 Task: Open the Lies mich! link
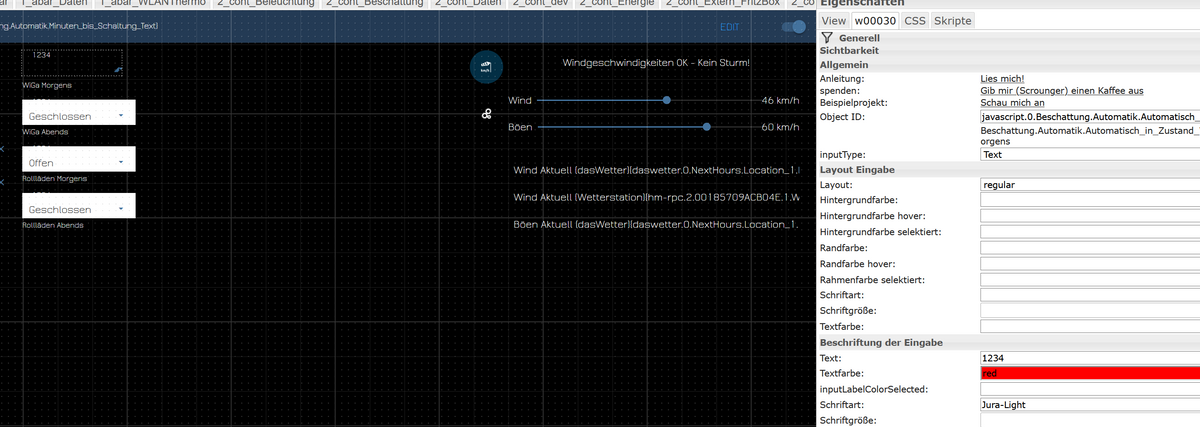click(x=1003, y=78)
